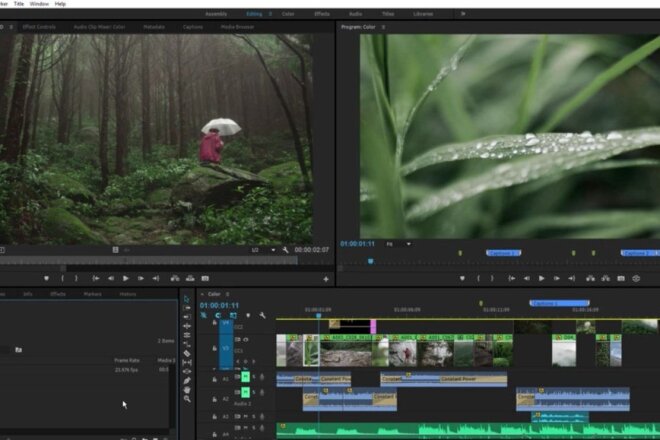The height and width of the screenshot is (440, 660).
Task: Select blue caption marker on timeline ruler
Action: (559, 303)
